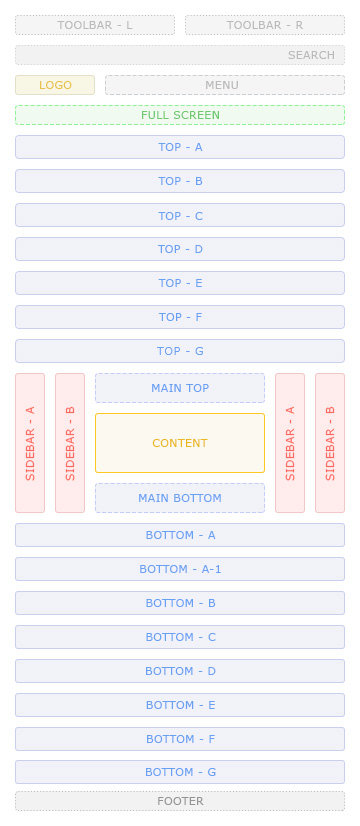Click the MAIN TOP block

pos(180,388)
